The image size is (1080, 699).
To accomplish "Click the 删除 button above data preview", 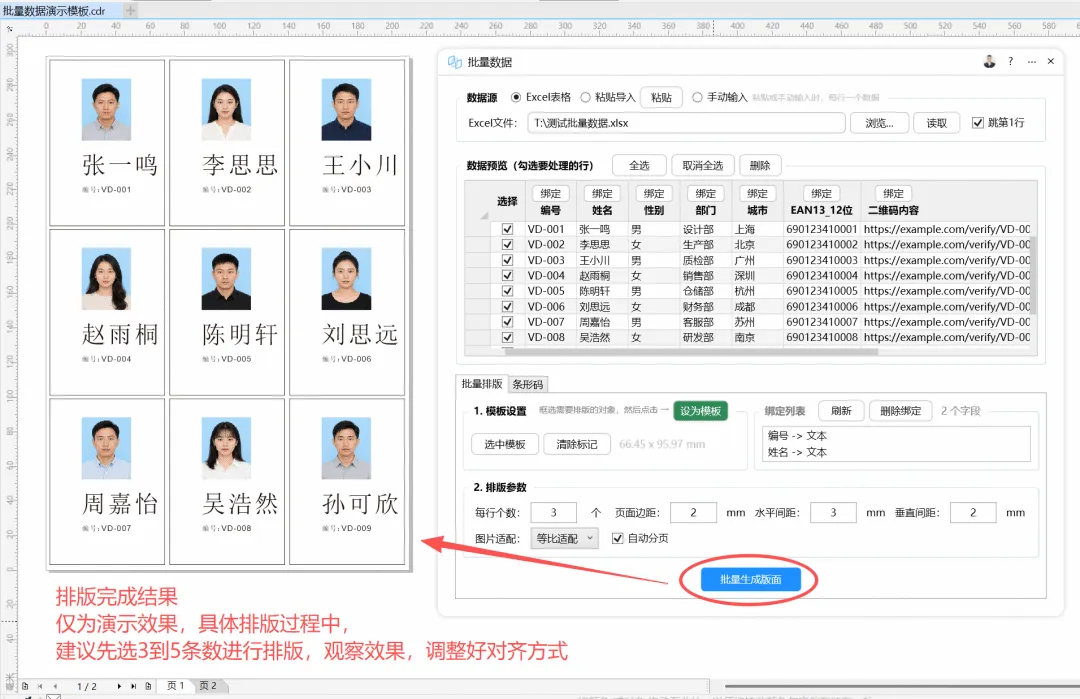I will [760, 165].
